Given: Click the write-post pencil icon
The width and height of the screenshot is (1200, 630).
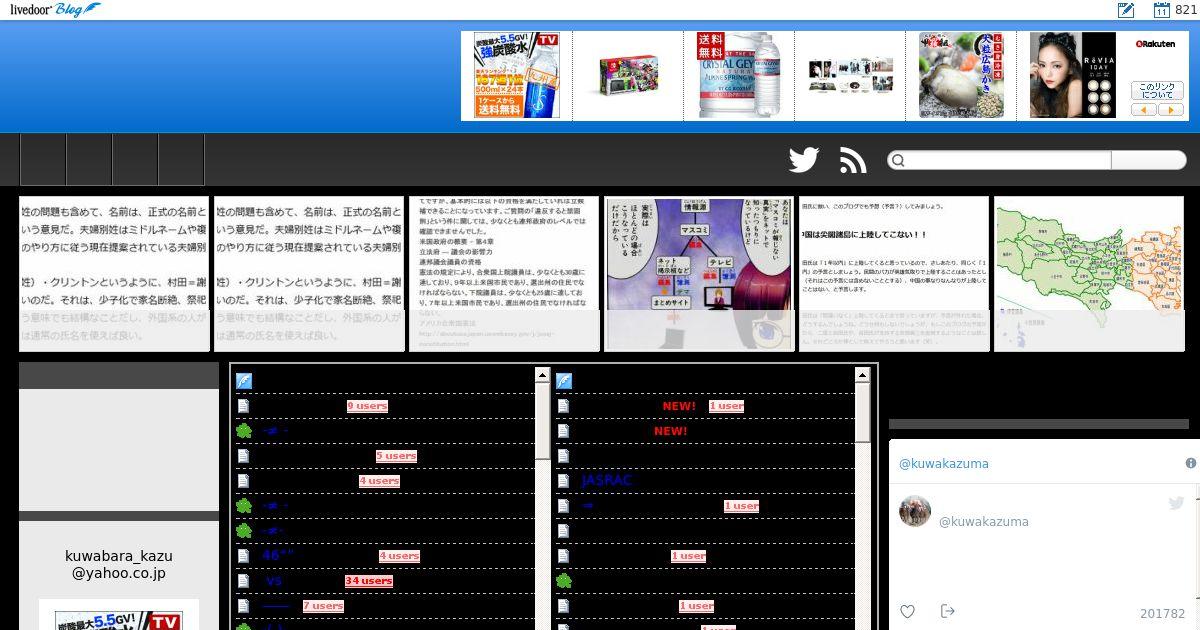Looking at the screenshot, I should (x=1125, y=10).
